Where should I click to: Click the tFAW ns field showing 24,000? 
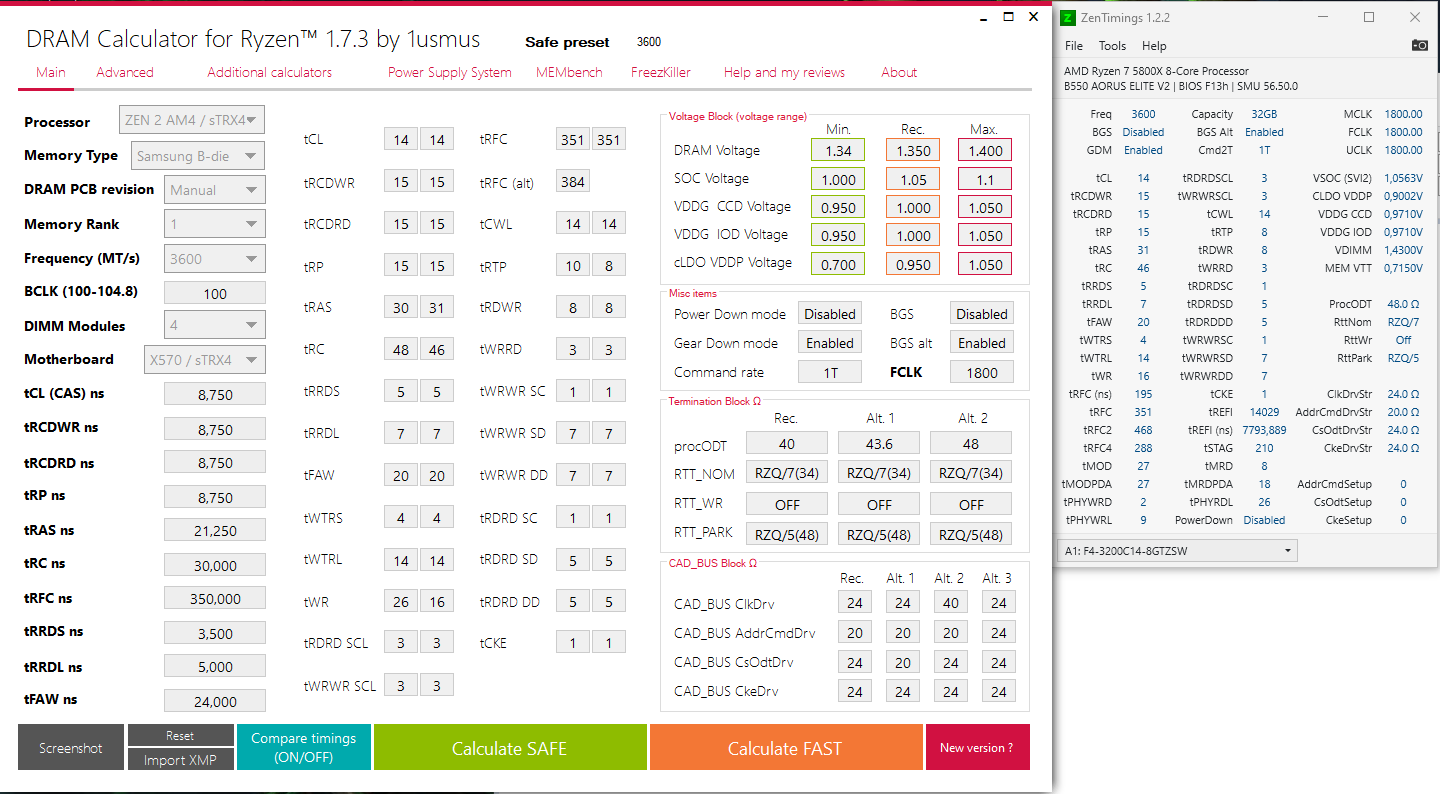215,701
